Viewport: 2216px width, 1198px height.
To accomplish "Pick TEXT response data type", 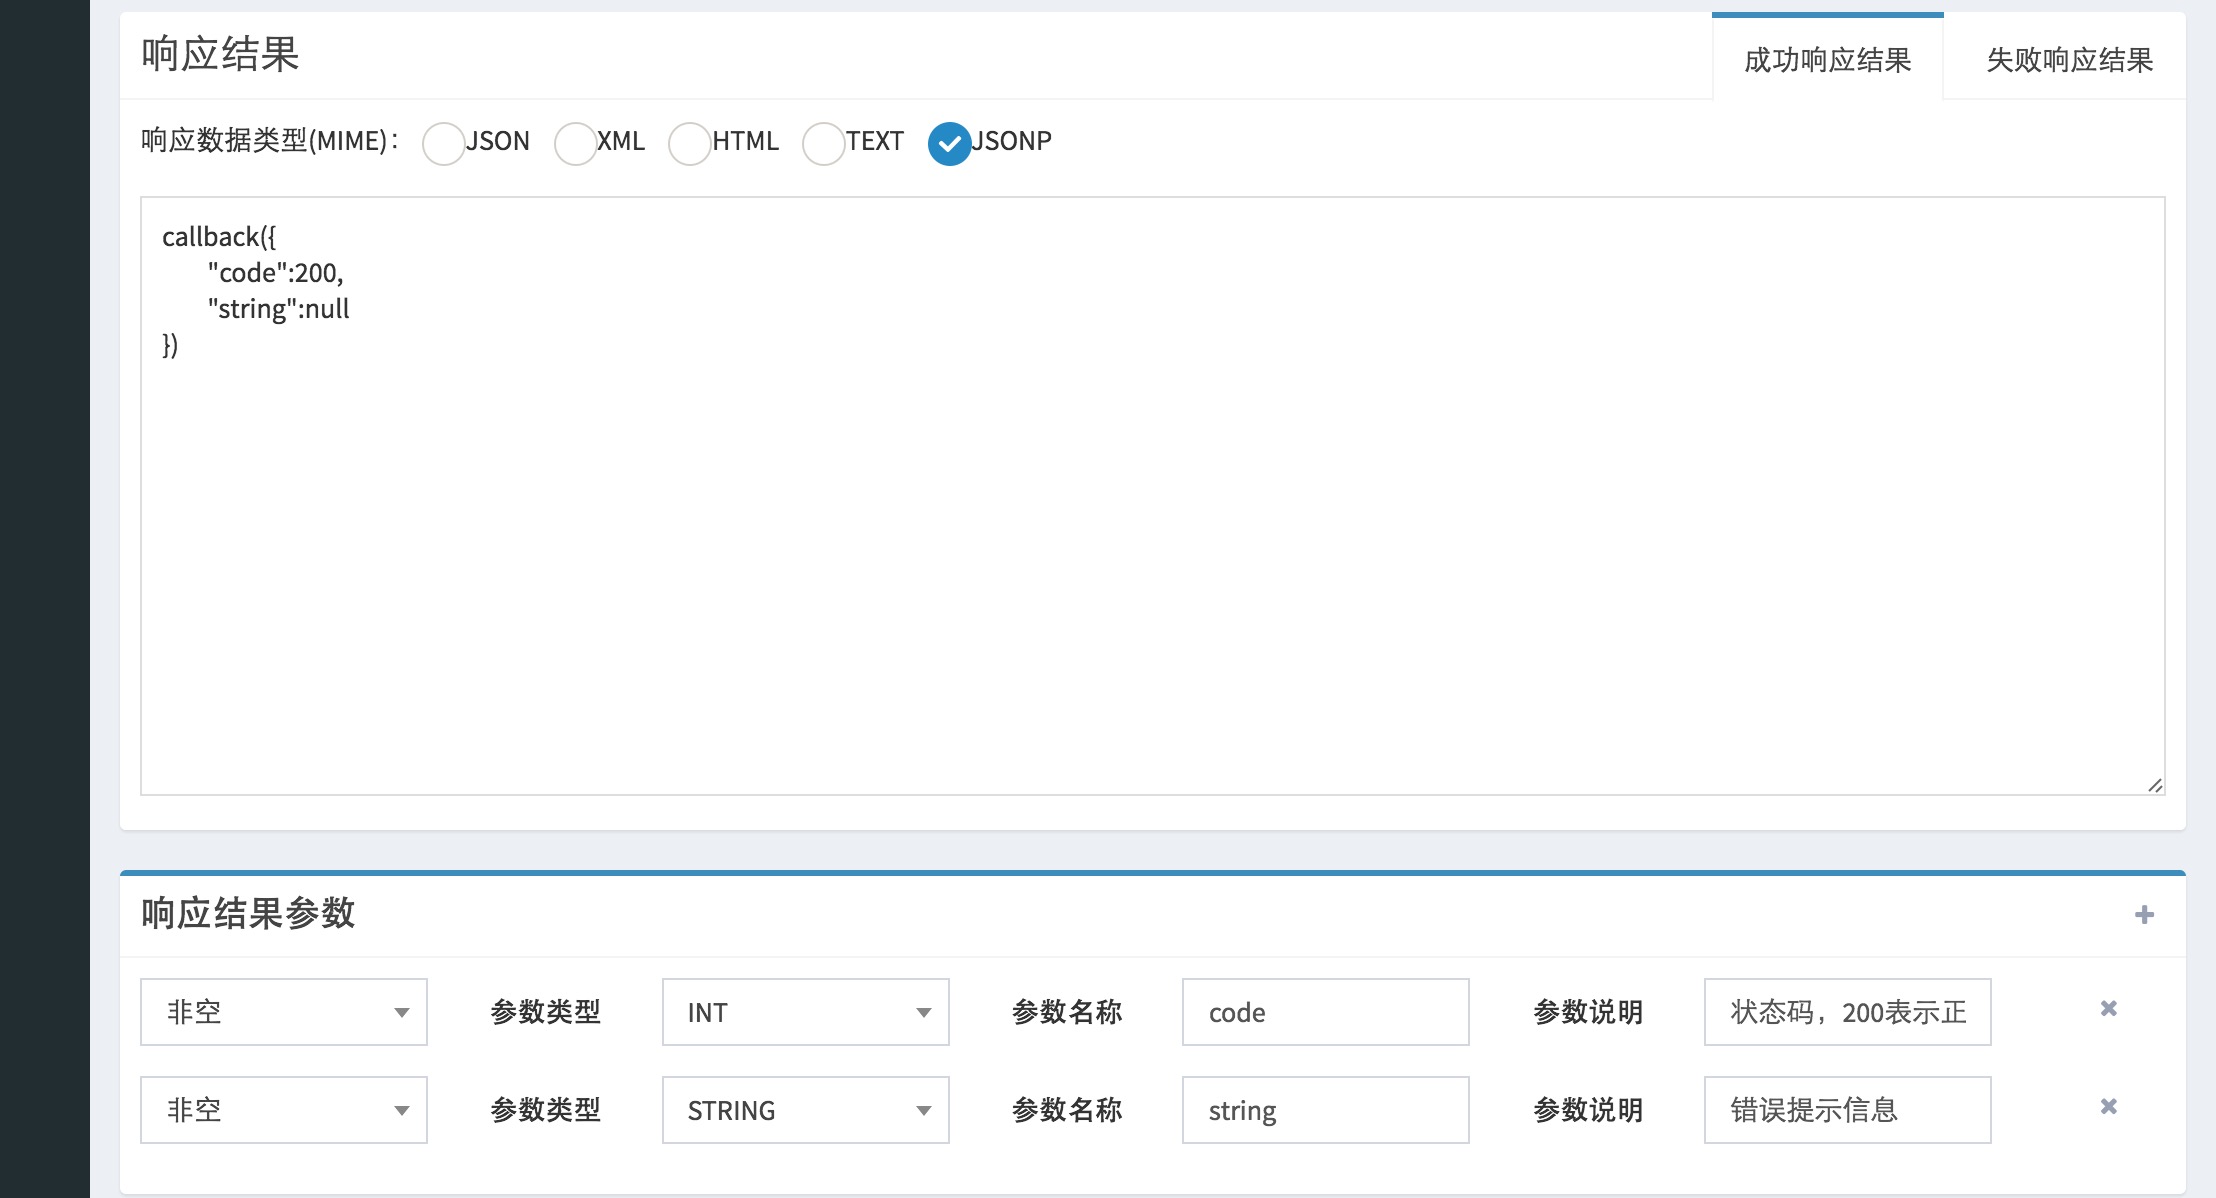I will pyautogui.click(x=823, y=143).
